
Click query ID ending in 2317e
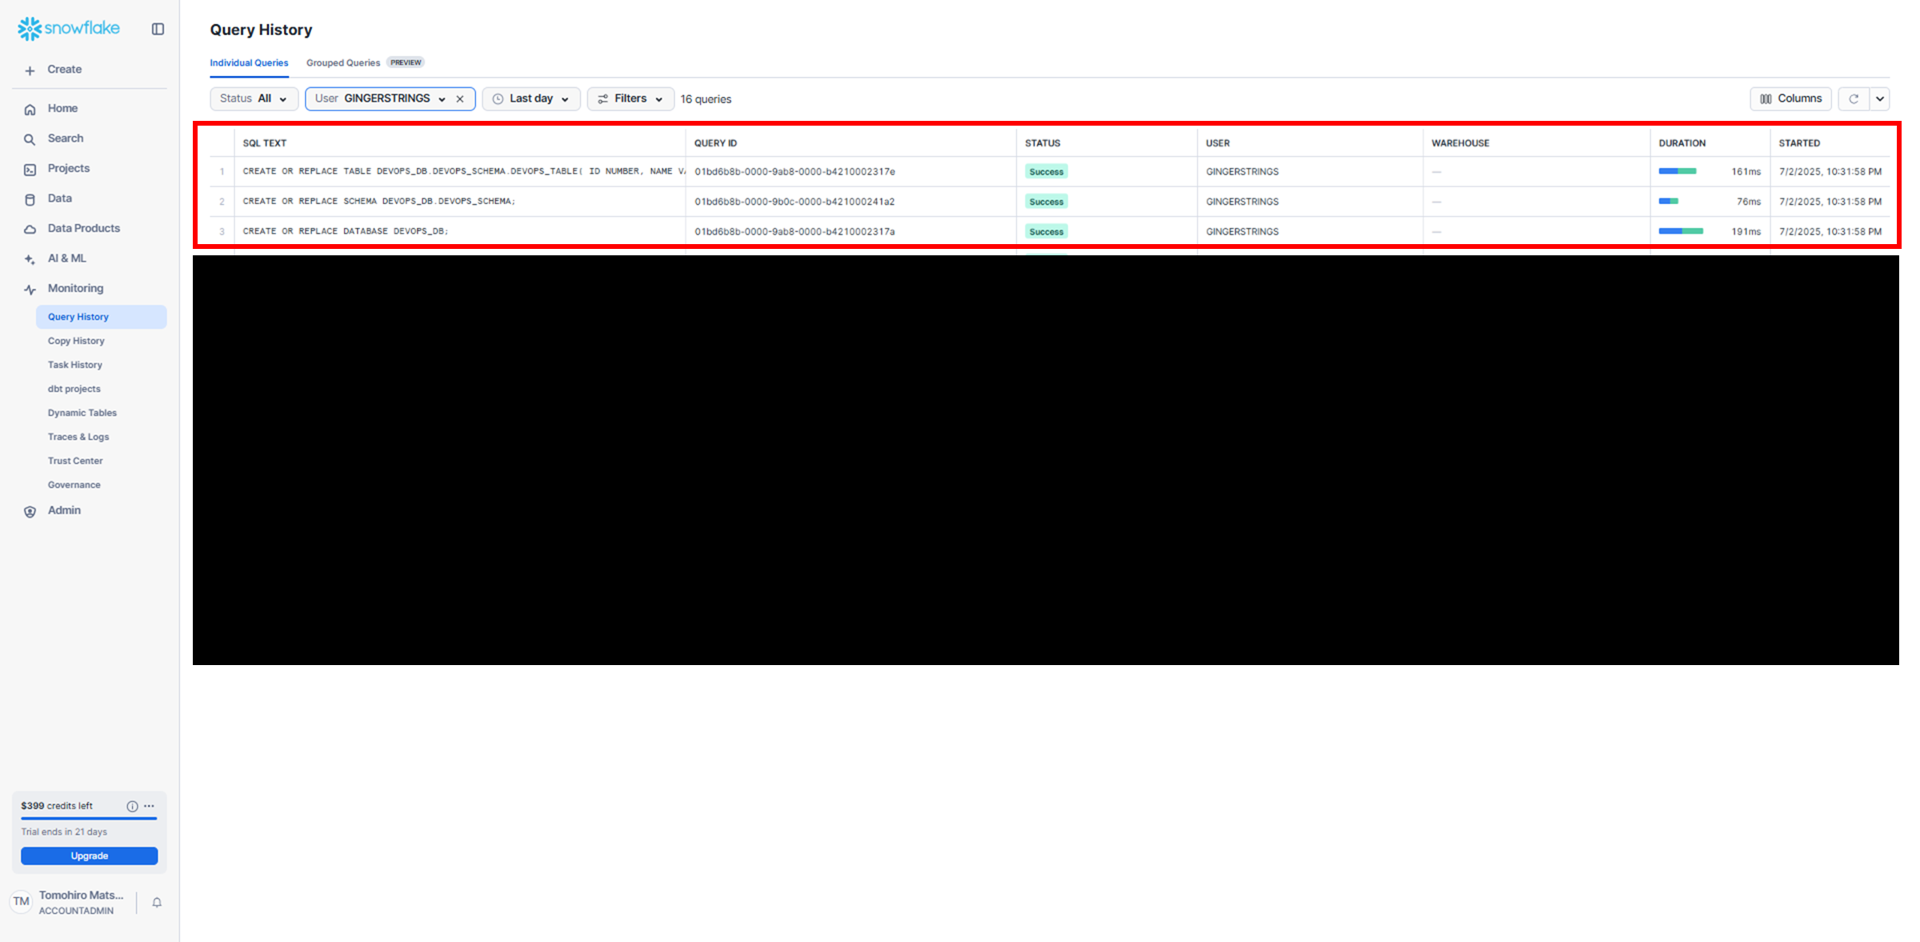795,171
